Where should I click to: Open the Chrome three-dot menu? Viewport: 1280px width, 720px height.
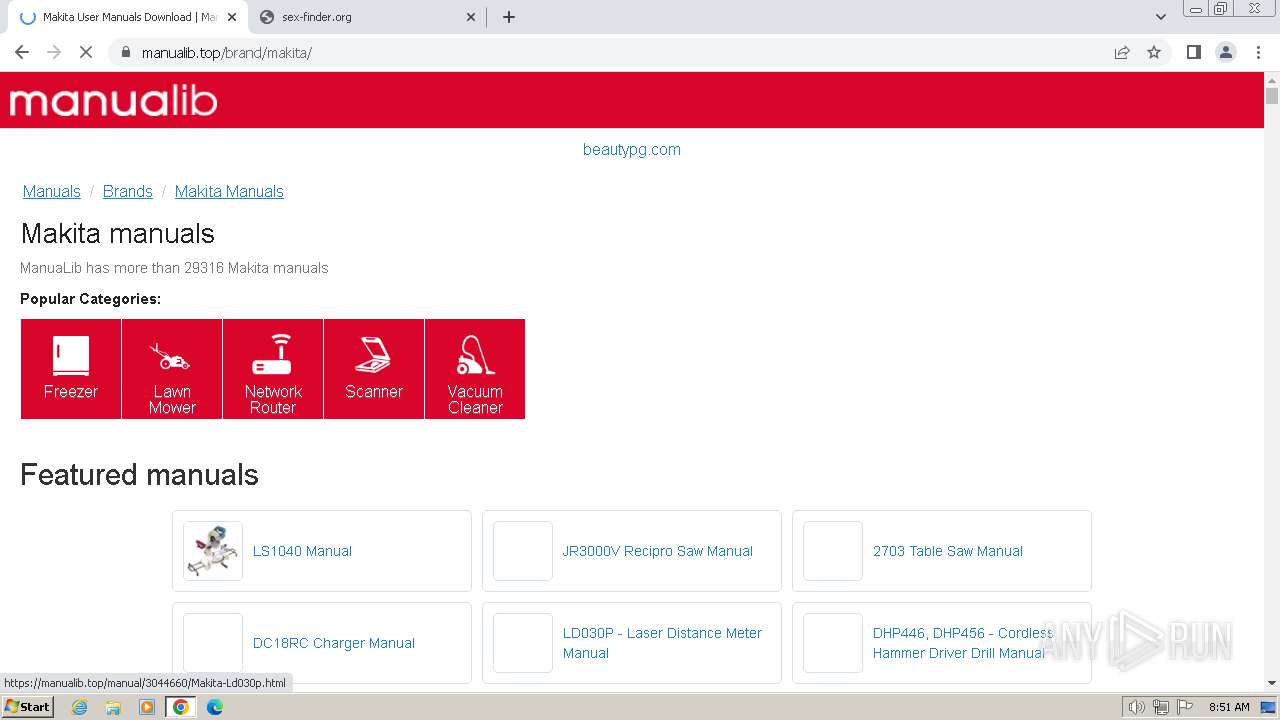point(1259,52)
